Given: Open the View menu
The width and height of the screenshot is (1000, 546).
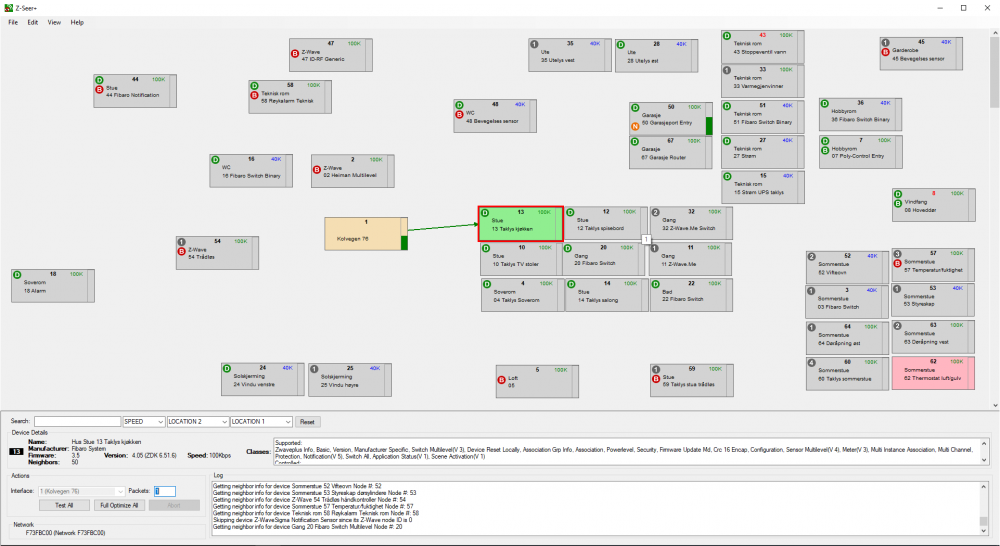Looking at the screenshot, I should [x=54, y=22].
